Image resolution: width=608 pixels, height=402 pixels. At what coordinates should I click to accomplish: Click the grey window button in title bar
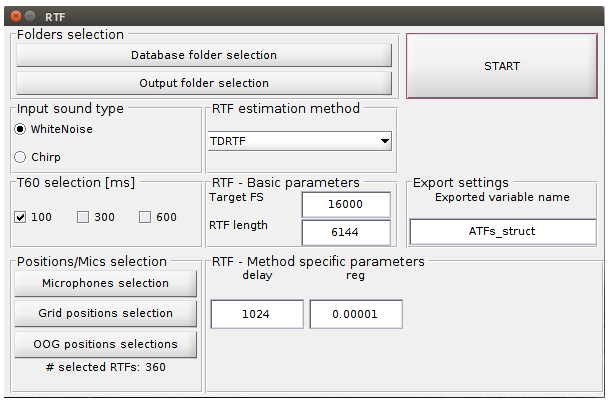pos(30,17)
